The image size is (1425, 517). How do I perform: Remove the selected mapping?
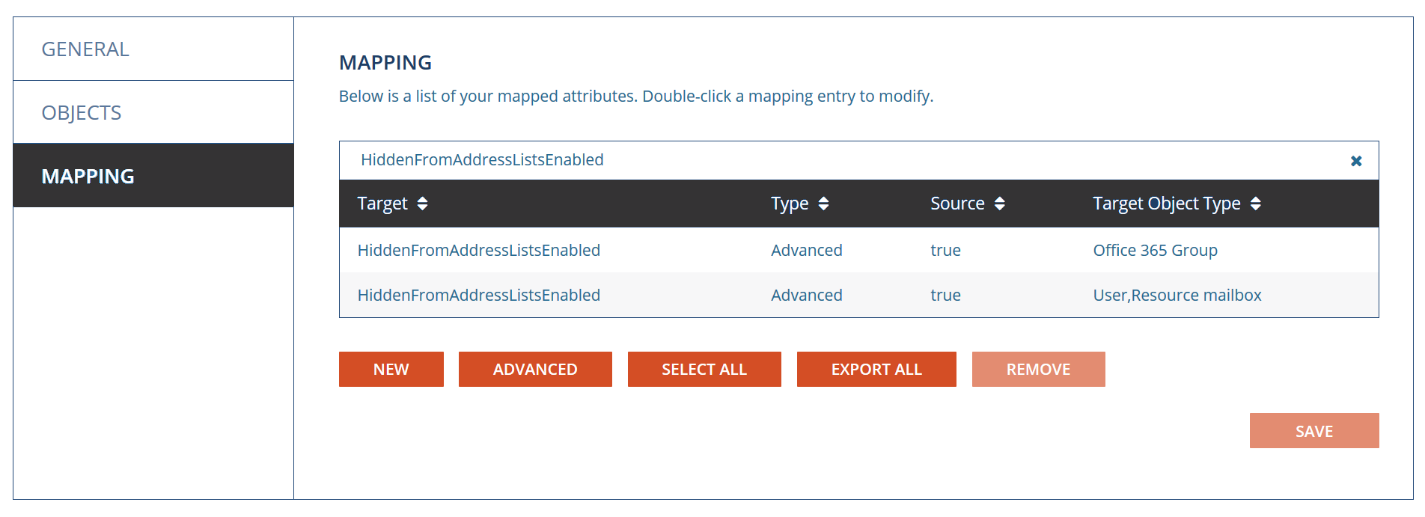pos(1038,369)
